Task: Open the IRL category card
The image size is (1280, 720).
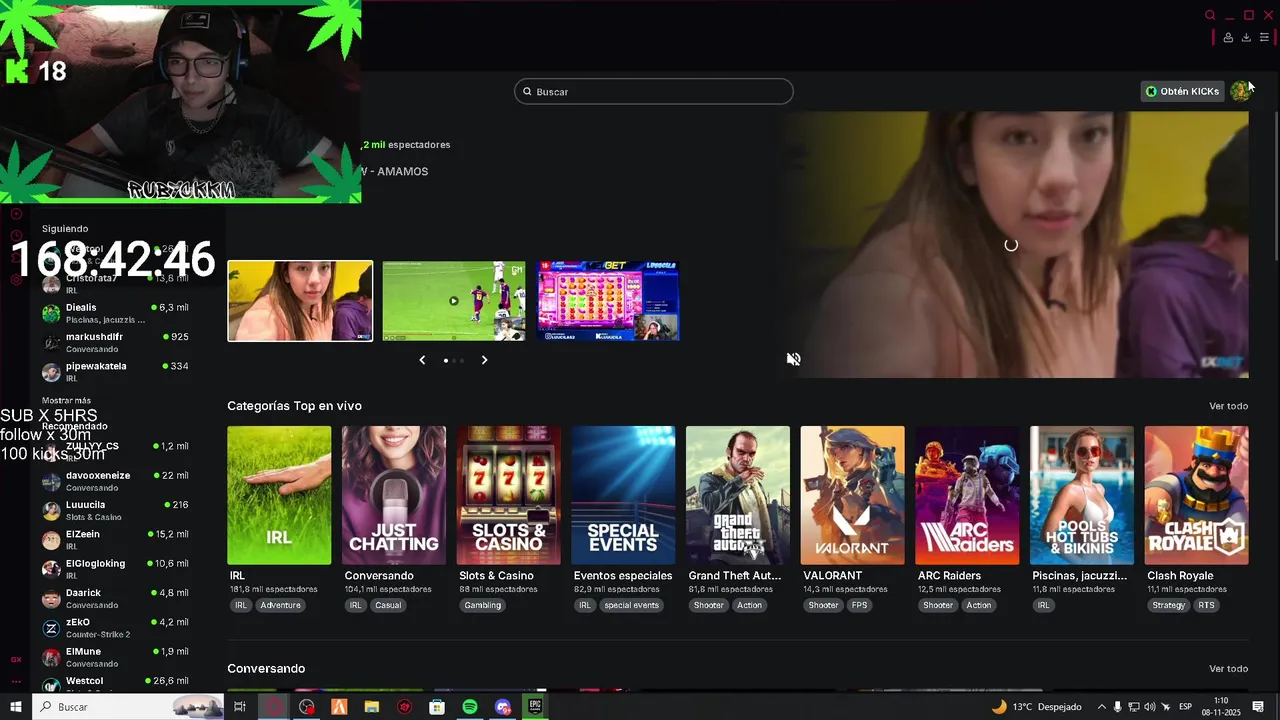Action: [x=279, y=495]
